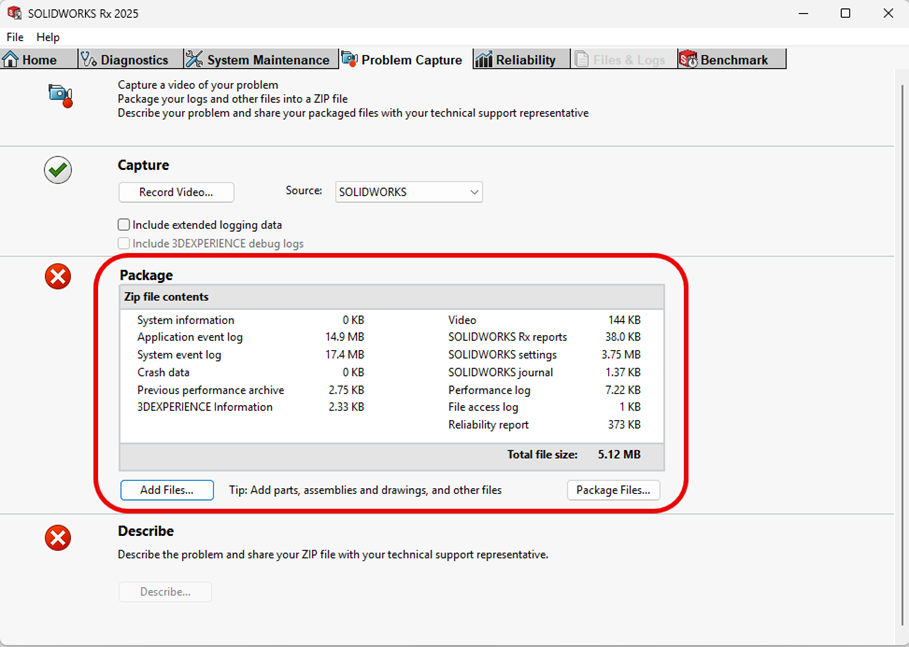Image resolution: width=909 pixels, height=647 pixels.
Task: Click the Files & Logs tab
Action: [623, 60]
